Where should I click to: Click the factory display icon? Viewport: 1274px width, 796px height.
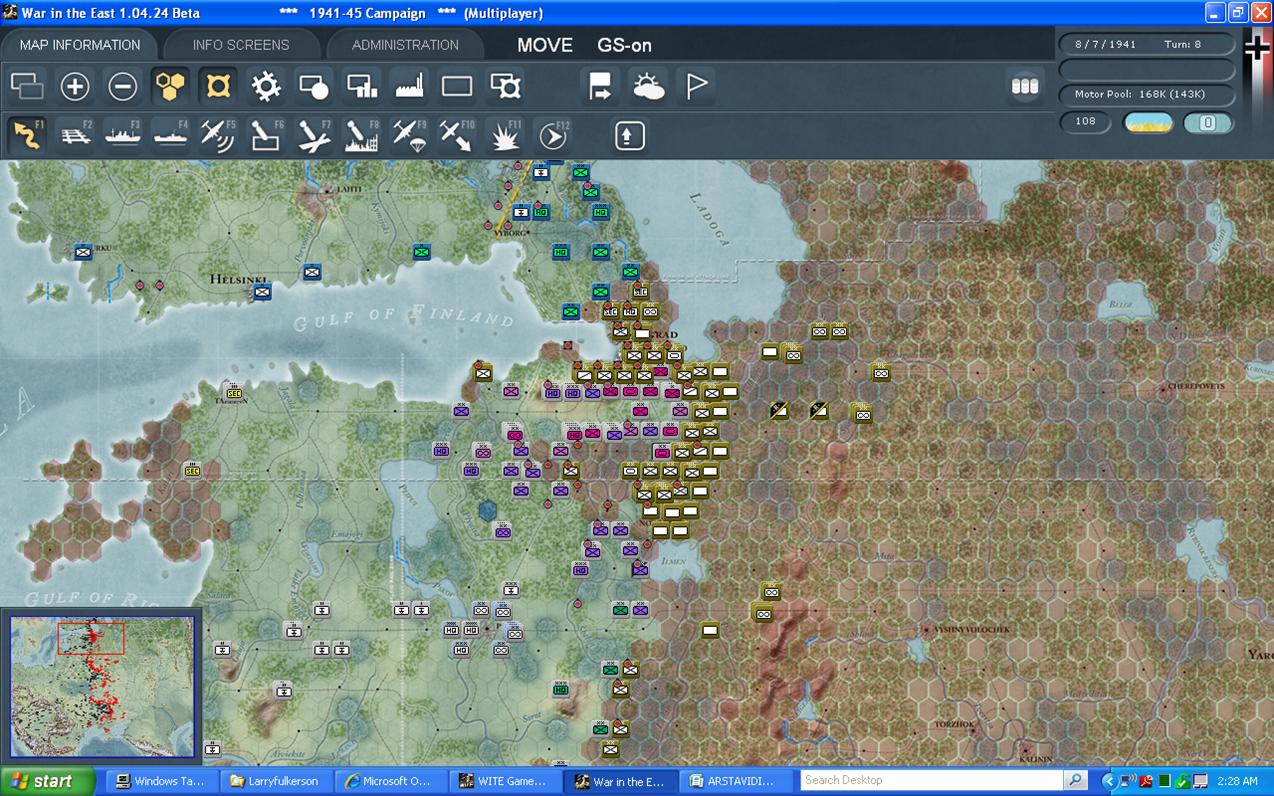[x=410, y=87]
